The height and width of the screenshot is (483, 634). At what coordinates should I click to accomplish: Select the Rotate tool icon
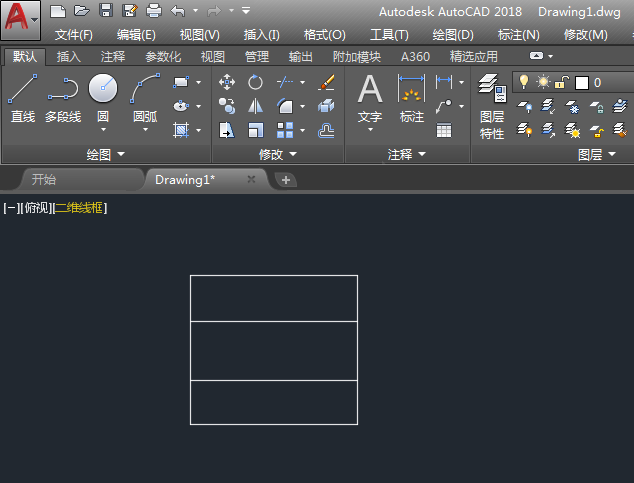click(255, 82)
